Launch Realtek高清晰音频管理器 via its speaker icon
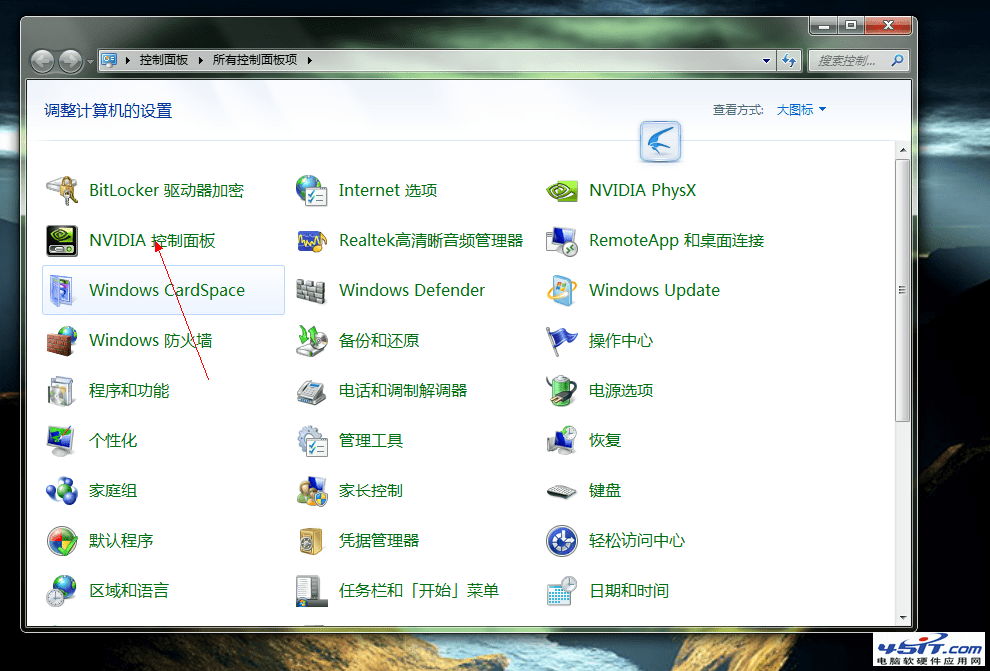The width and height of the screenshot is (990, 671). click(x=312, y=240)
